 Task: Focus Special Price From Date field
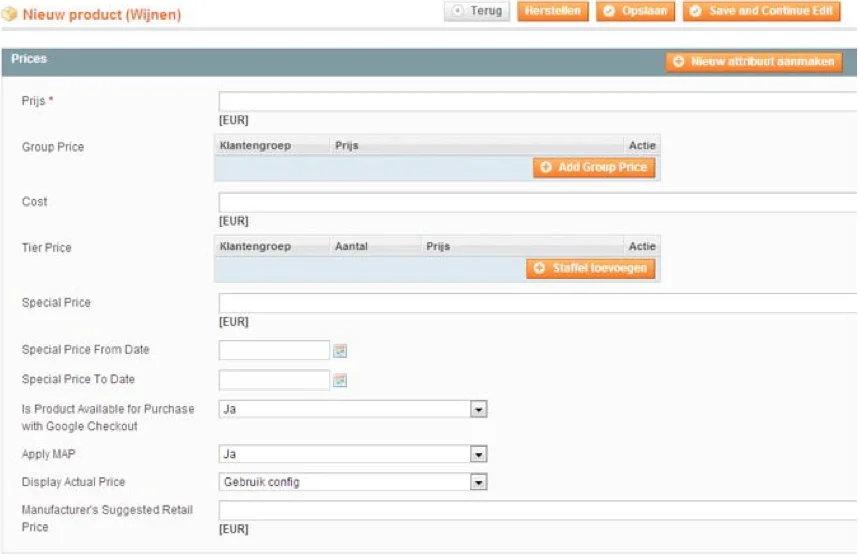pyautogui.click(x=274, y=351)
